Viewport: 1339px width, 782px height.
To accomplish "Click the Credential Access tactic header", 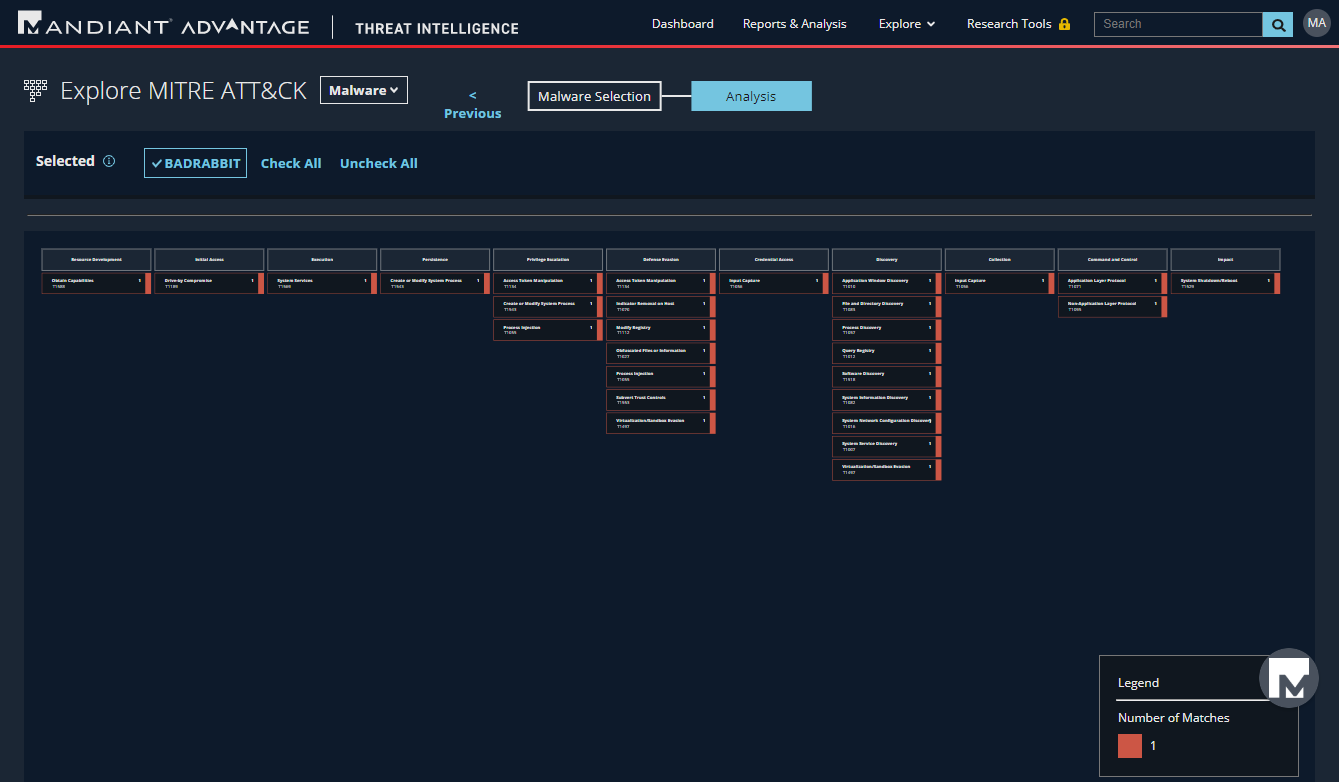I will tap(774, 259).
